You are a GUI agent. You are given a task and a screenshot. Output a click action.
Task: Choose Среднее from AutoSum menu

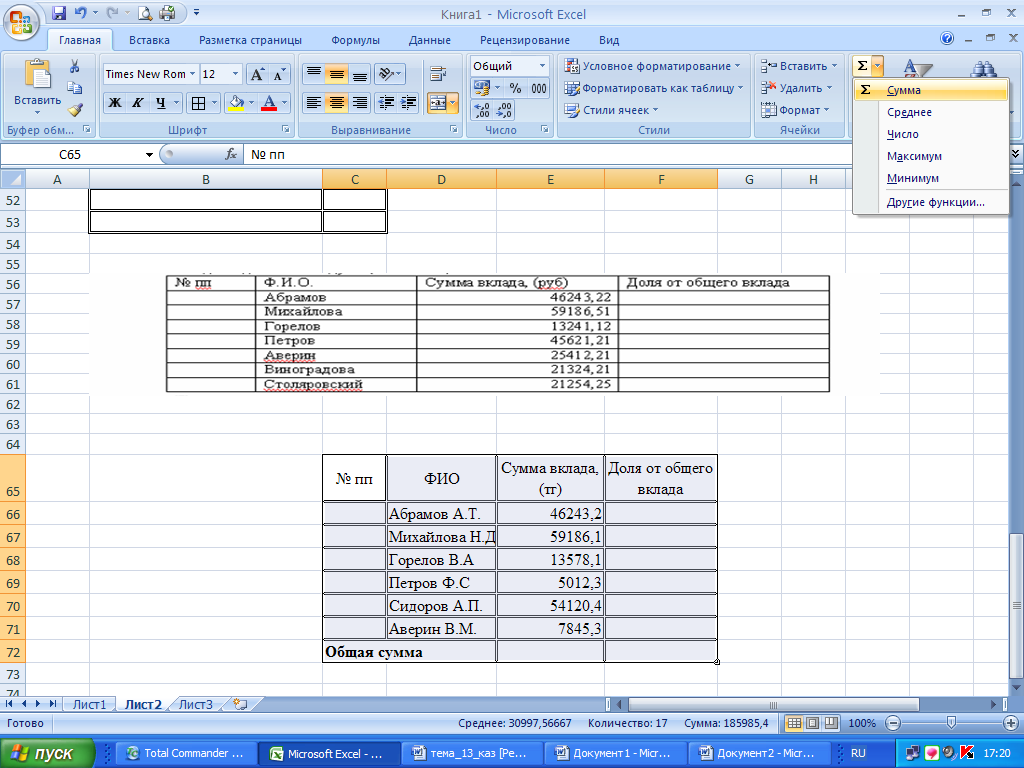(931, 112)
